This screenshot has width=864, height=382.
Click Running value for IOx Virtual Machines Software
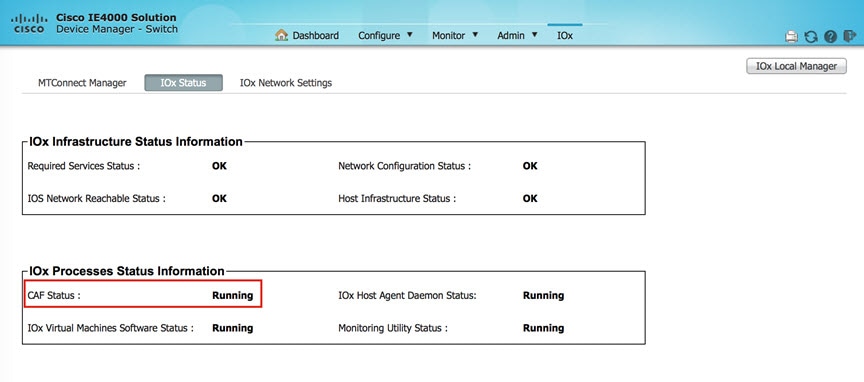[233, 328]
